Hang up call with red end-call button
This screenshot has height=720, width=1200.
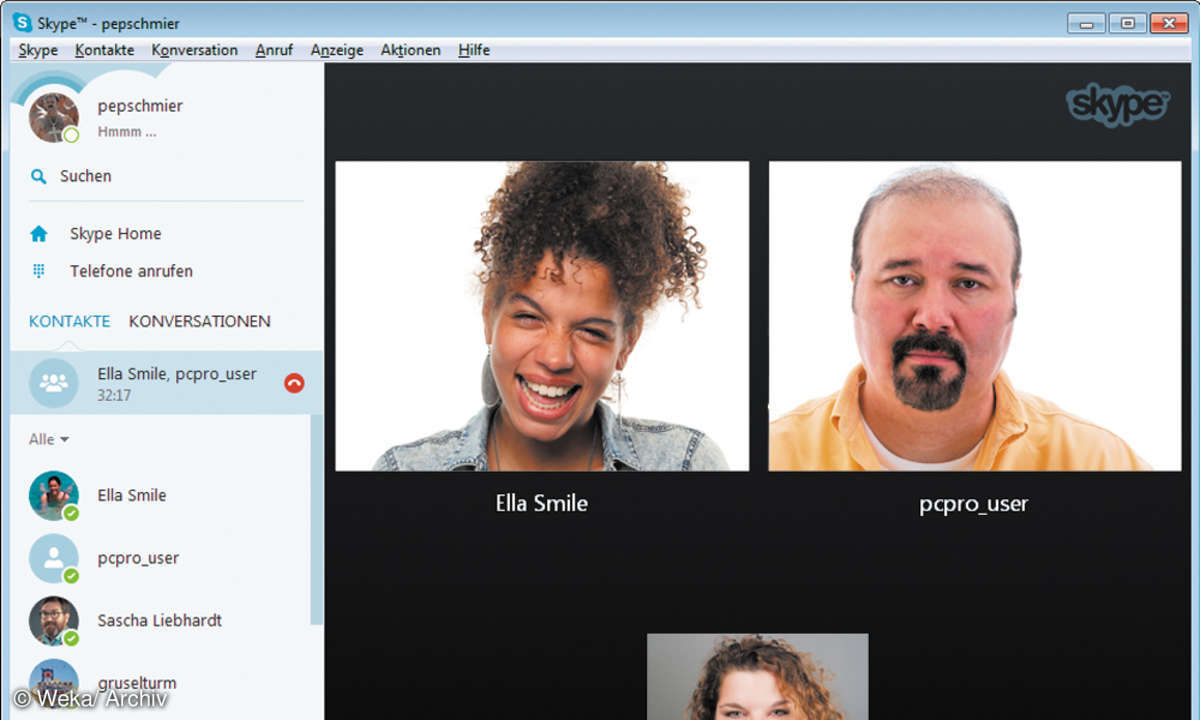click(x=294, y=382)
